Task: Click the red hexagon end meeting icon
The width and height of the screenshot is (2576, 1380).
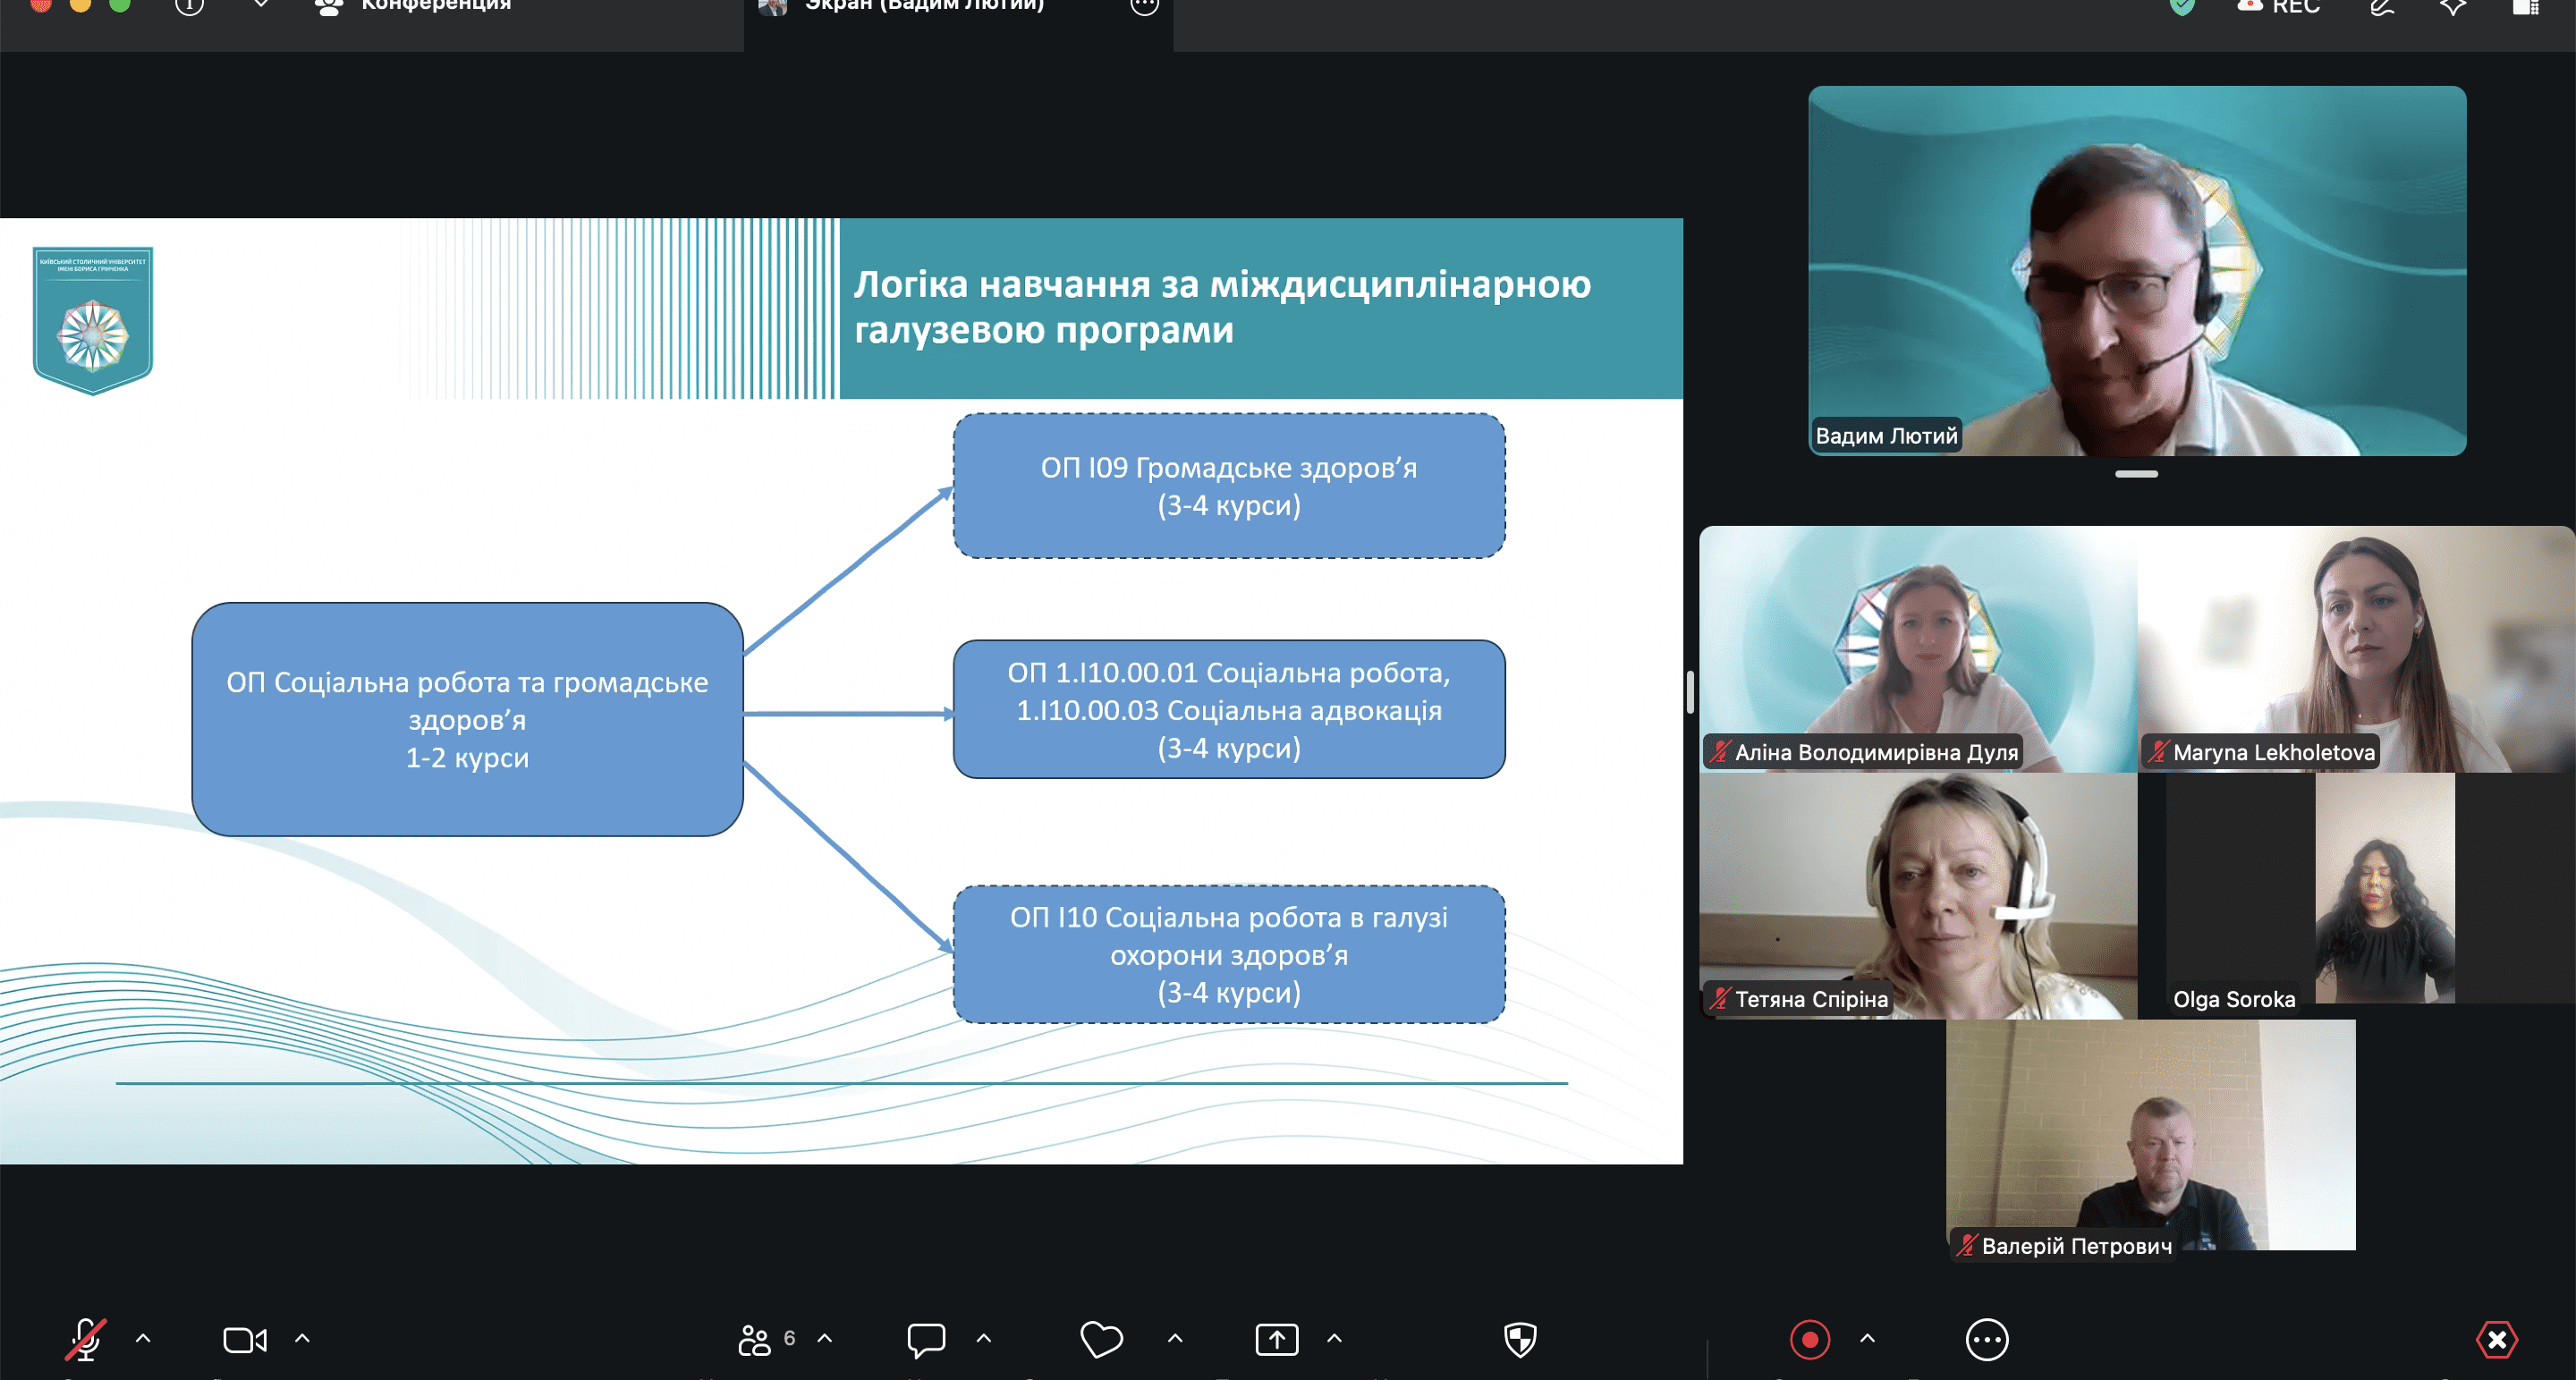Action: [2496, 1339]
